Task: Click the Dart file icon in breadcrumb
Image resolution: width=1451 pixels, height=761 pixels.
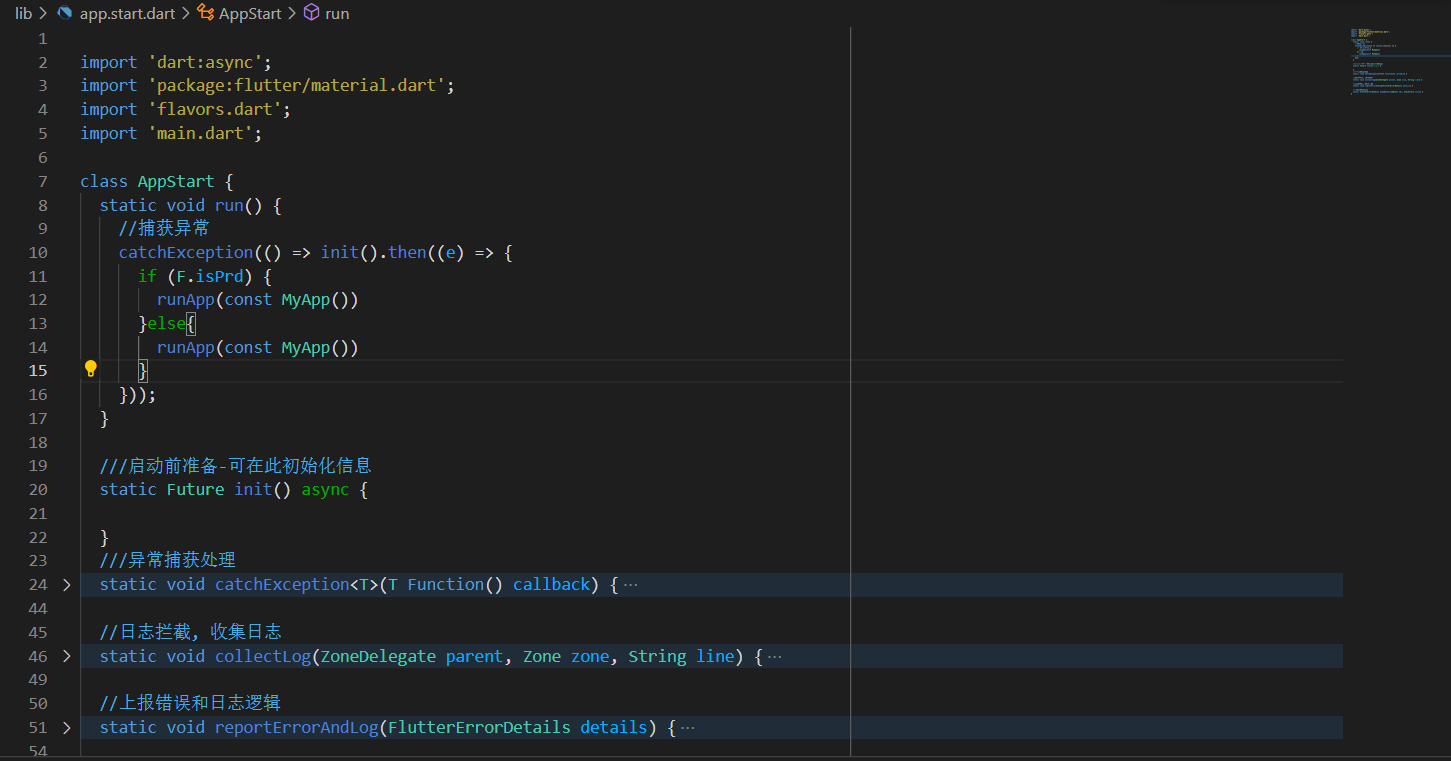Action: pyautogui.click(x=65, y=13)
